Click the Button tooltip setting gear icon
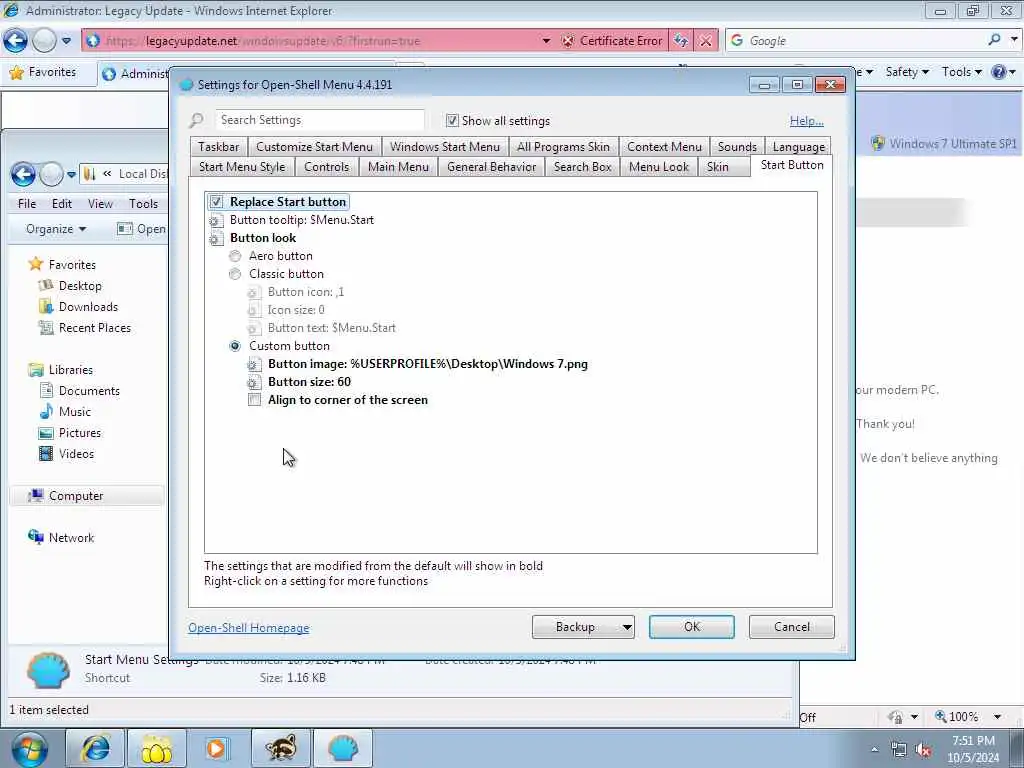This screenshot has width=1024, height=768. pos(216,221)
